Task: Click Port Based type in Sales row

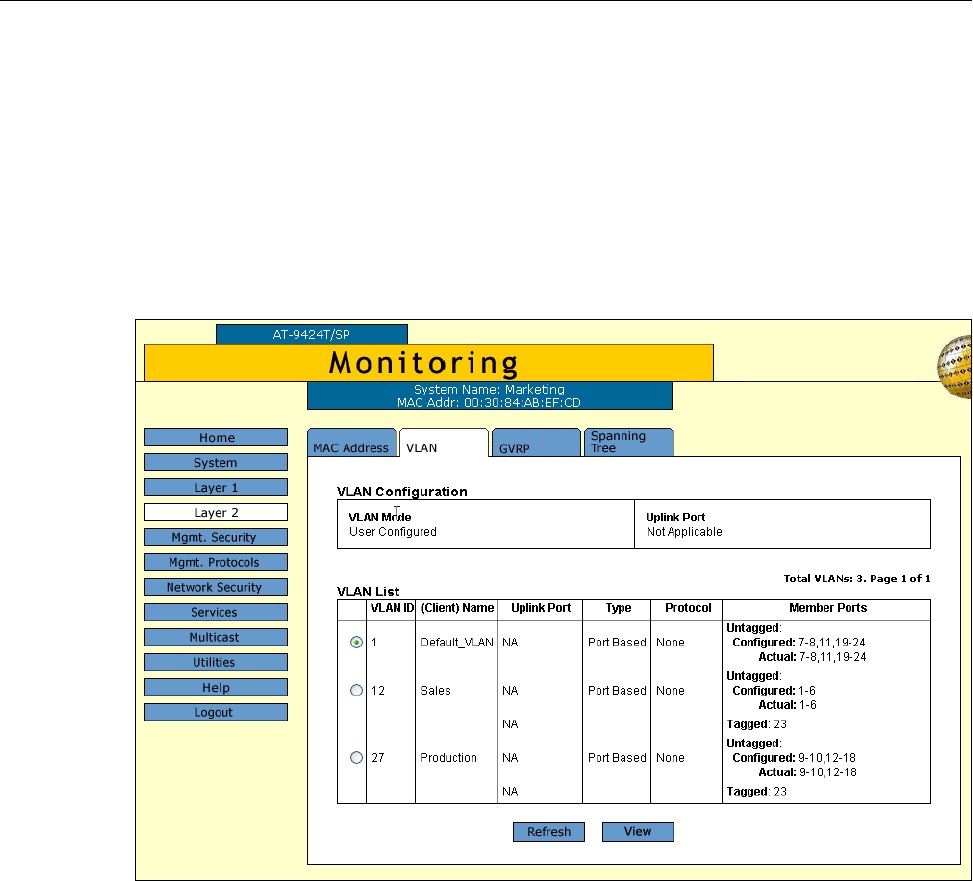Action: pyautogui.click(x=617, y=691)
